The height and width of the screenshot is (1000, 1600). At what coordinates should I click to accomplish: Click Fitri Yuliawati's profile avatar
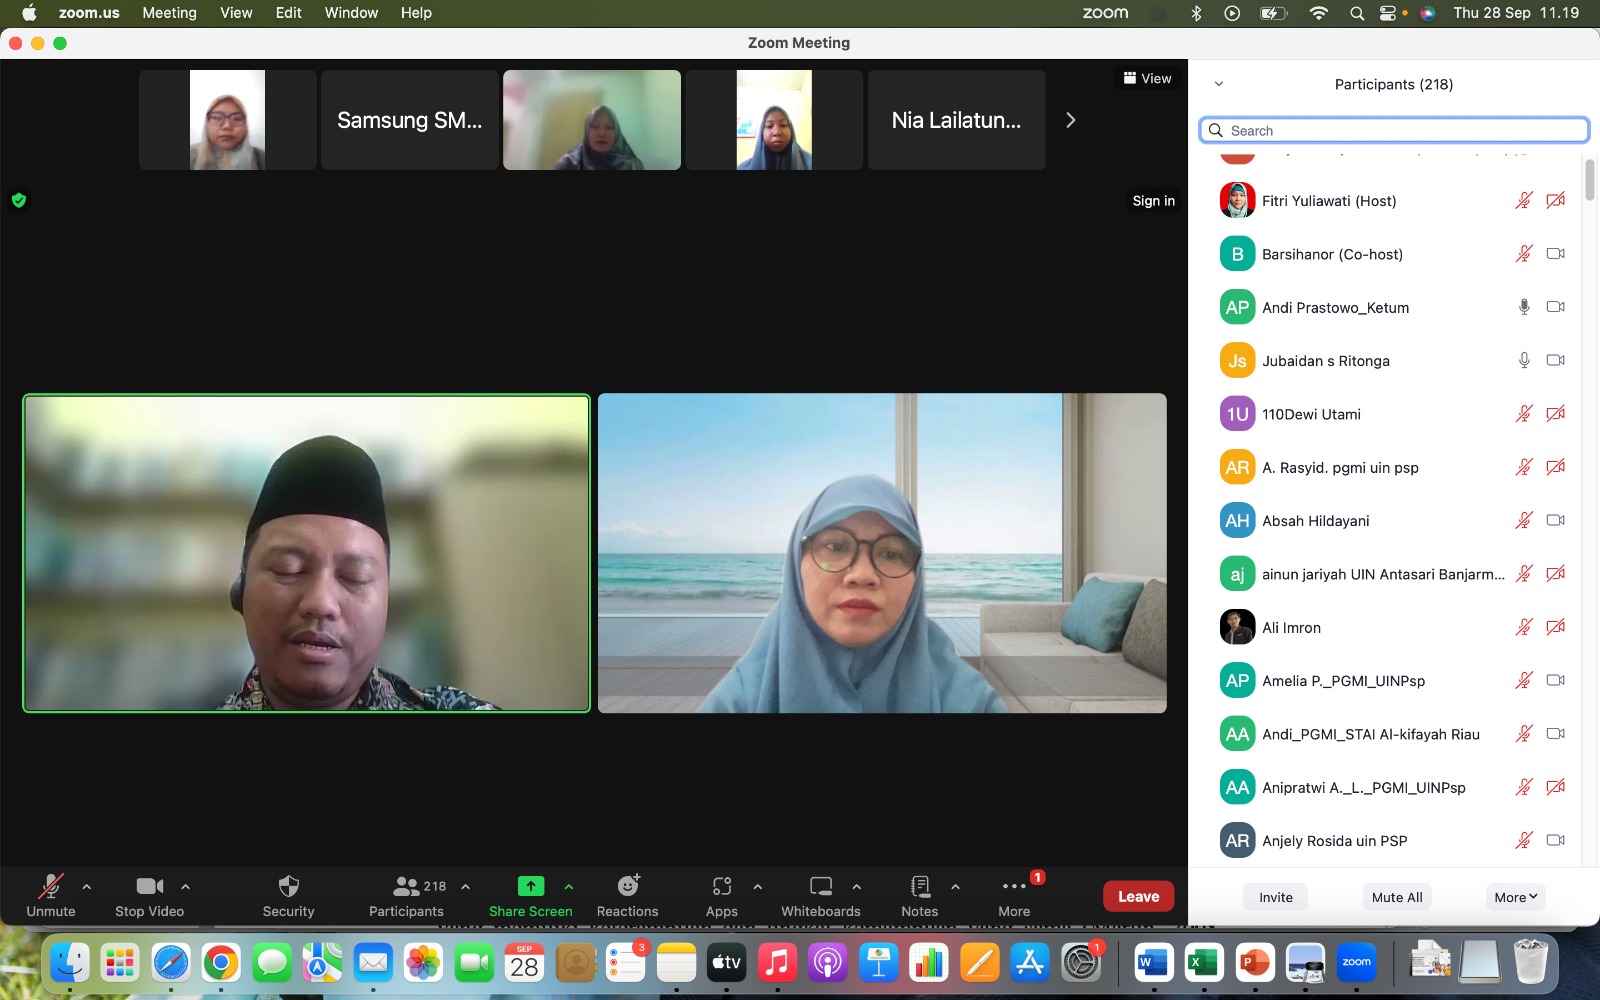pos(1237,200)
